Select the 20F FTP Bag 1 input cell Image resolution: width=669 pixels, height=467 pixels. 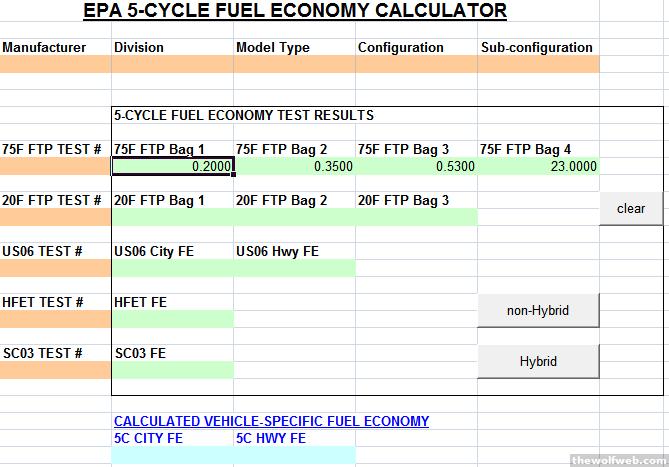tap(173, 218)
